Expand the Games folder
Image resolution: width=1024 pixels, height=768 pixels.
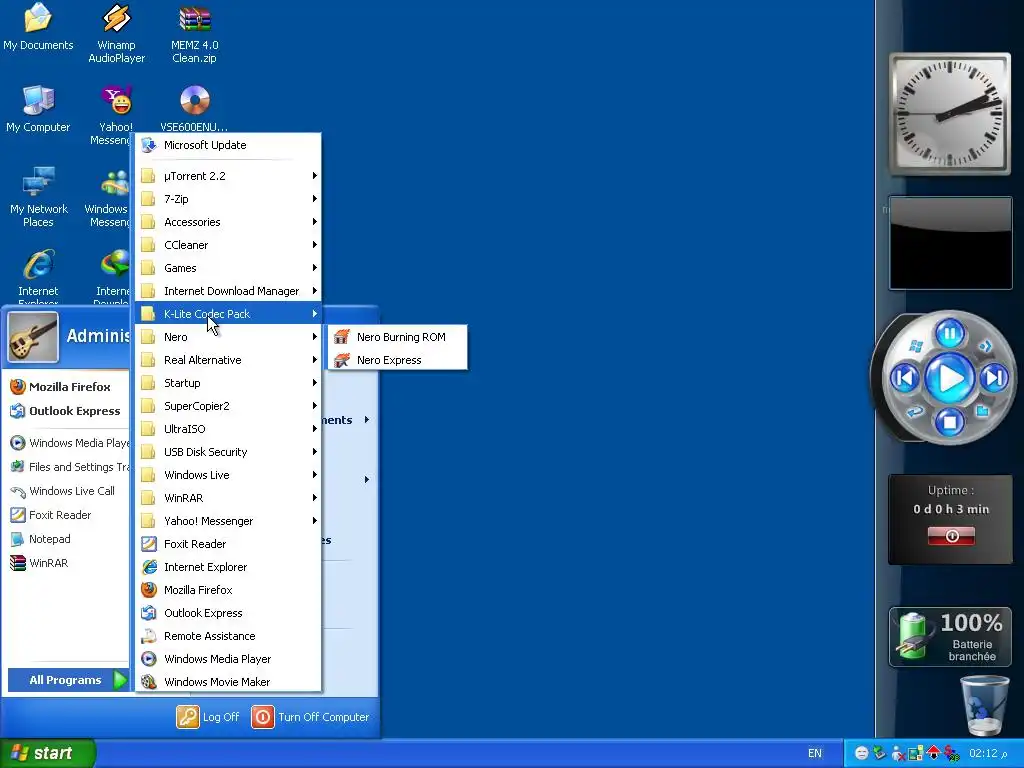pos(229,268)
